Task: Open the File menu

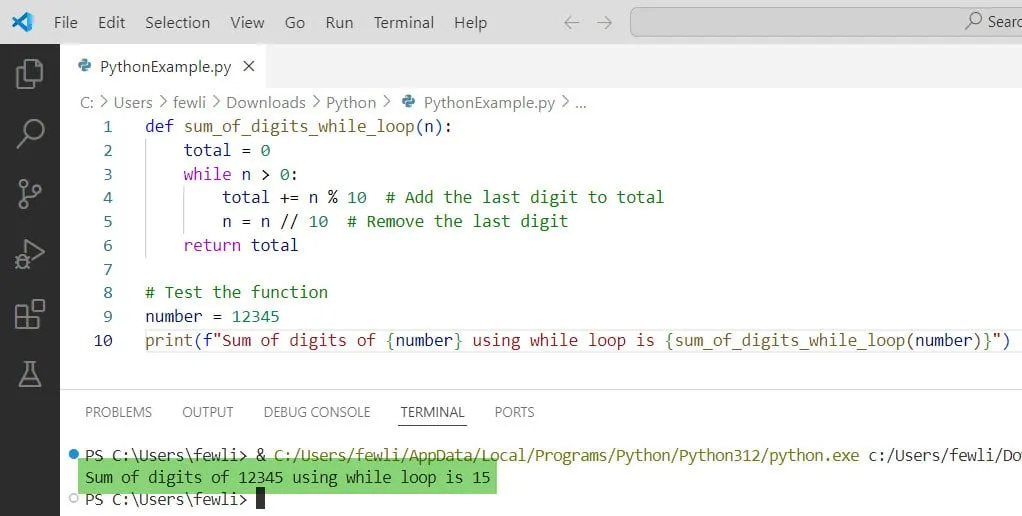Action: 66,22
